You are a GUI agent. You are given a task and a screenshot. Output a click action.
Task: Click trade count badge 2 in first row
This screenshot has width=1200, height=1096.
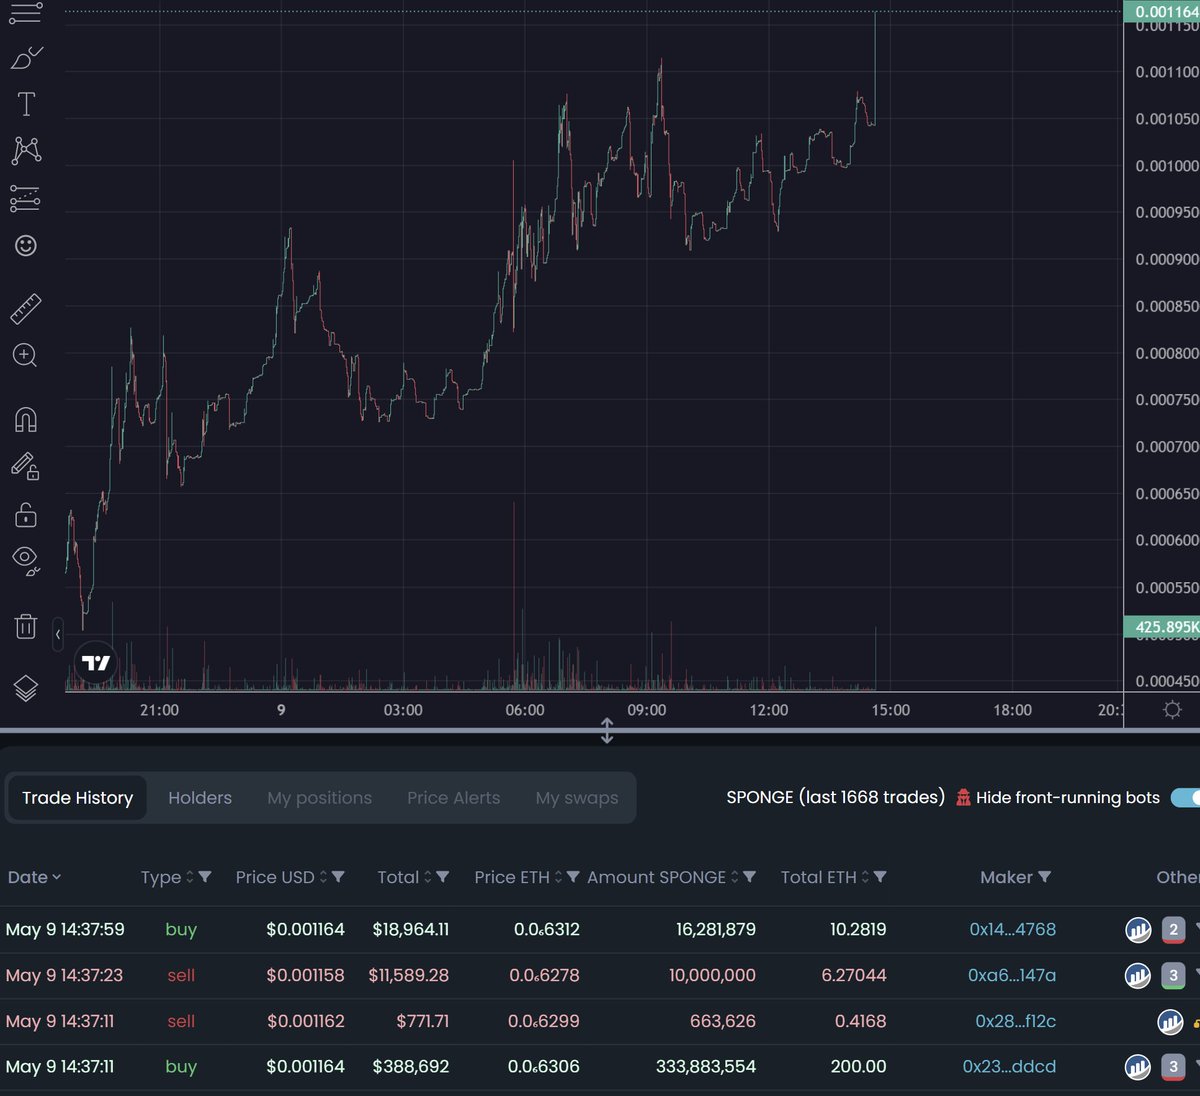click(x=1174, y=930)
